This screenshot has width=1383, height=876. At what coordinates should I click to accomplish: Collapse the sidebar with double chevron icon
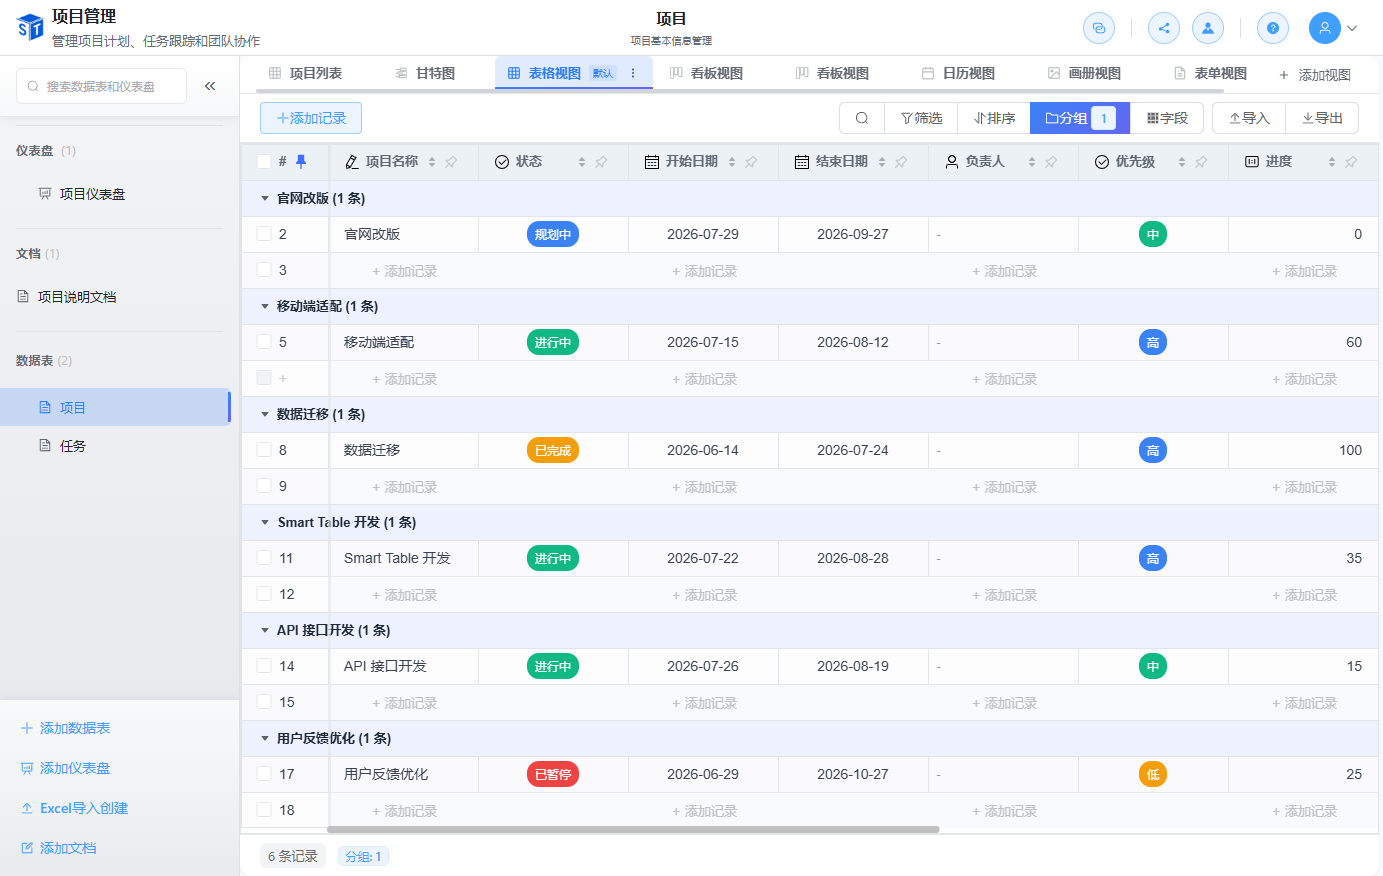[210, 86]
